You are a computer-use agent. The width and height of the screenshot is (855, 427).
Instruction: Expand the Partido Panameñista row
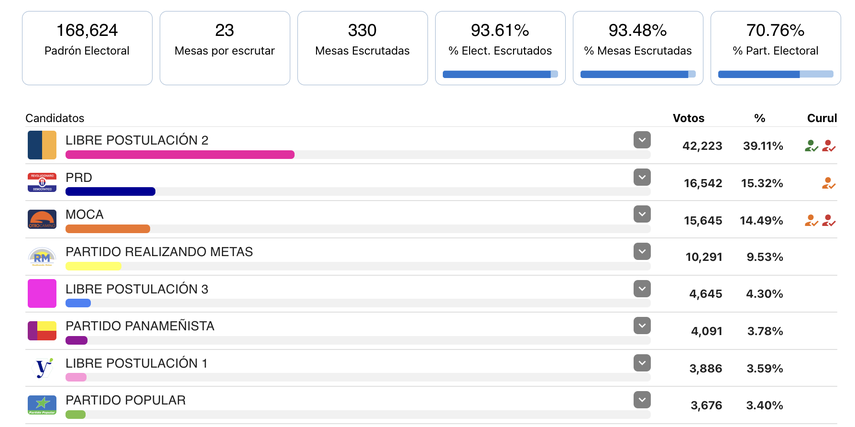642,325
